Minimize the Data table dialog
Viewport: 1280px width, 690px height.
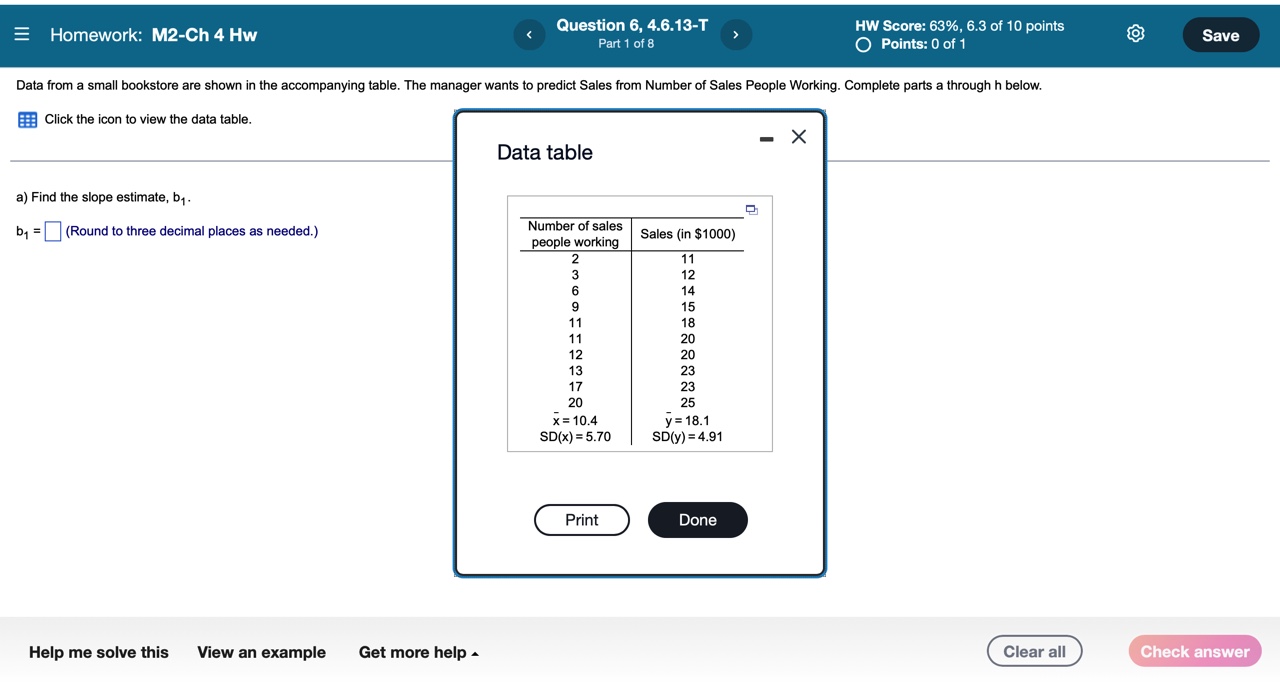766,138
